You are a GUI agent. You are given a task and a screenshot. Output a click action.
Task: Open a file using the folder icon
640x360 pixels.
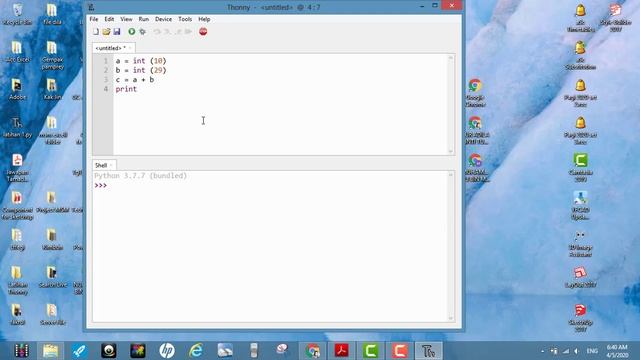(x=106, y=31)
